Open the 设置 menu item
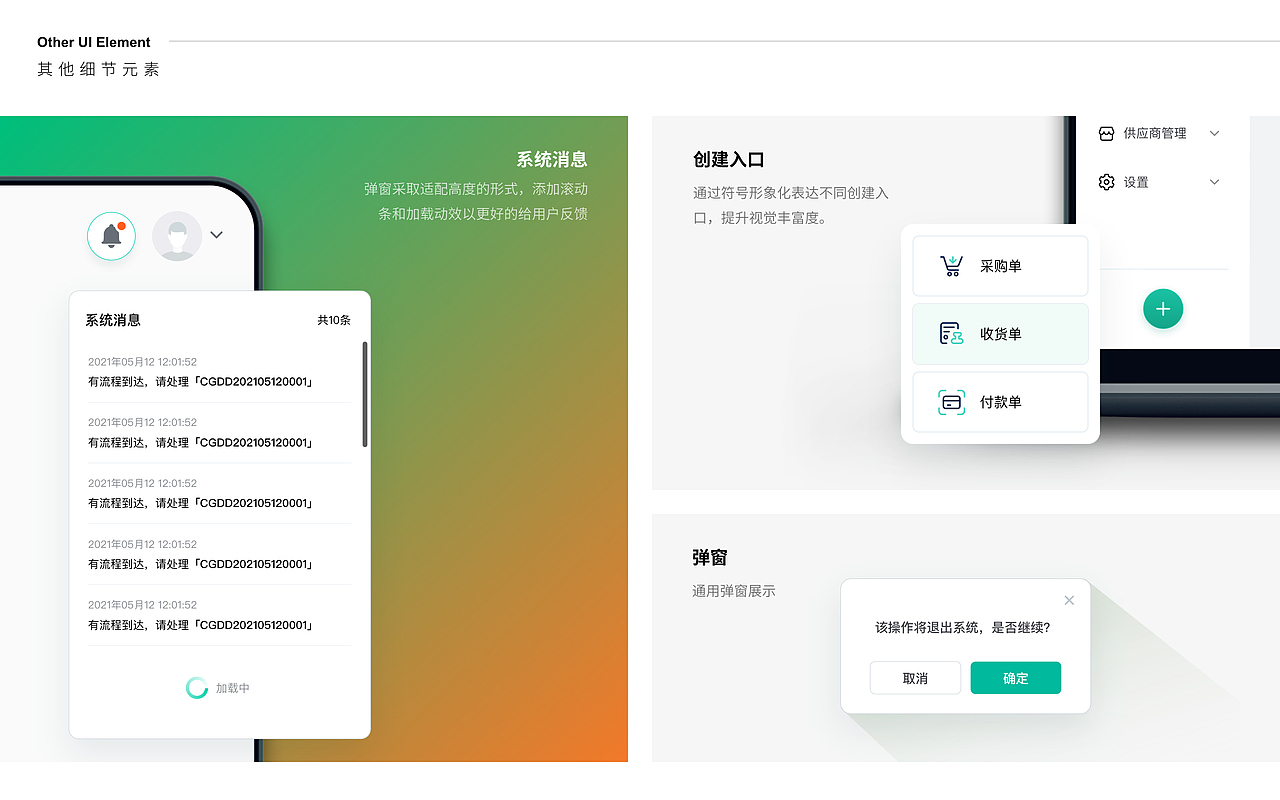The image size is (1280, 800). coord(1160,182)
